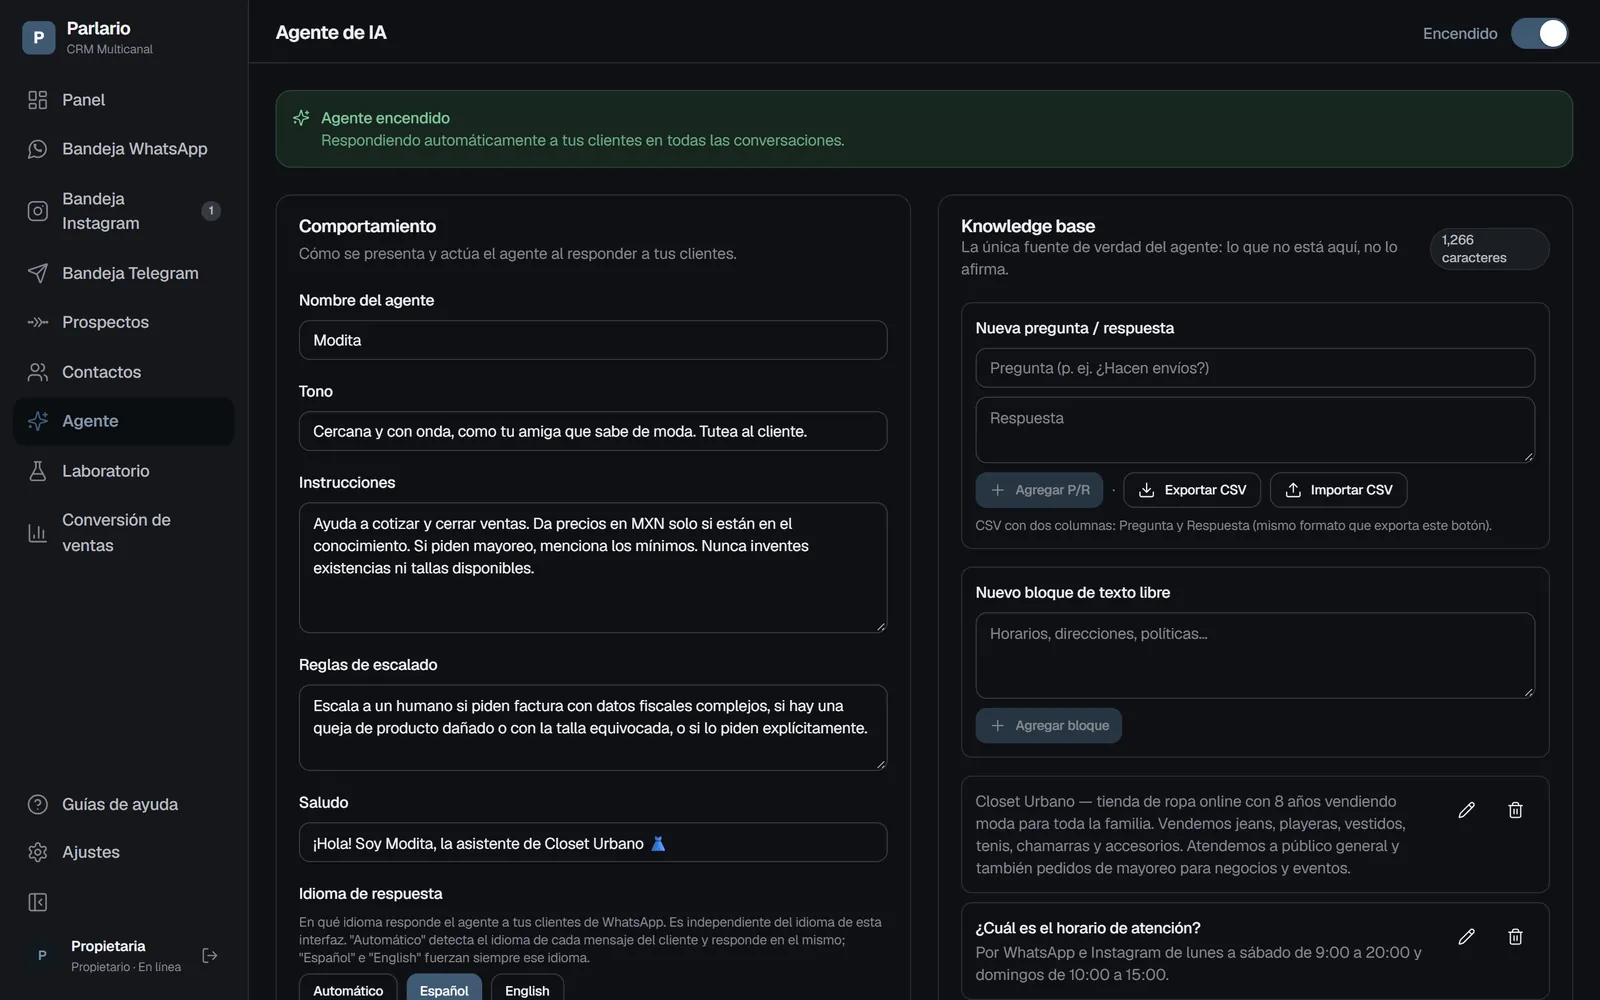This screenshot has width=1600, height=1000.
Task: Click the Reglas de escalado text area
Action: (593, 728)
